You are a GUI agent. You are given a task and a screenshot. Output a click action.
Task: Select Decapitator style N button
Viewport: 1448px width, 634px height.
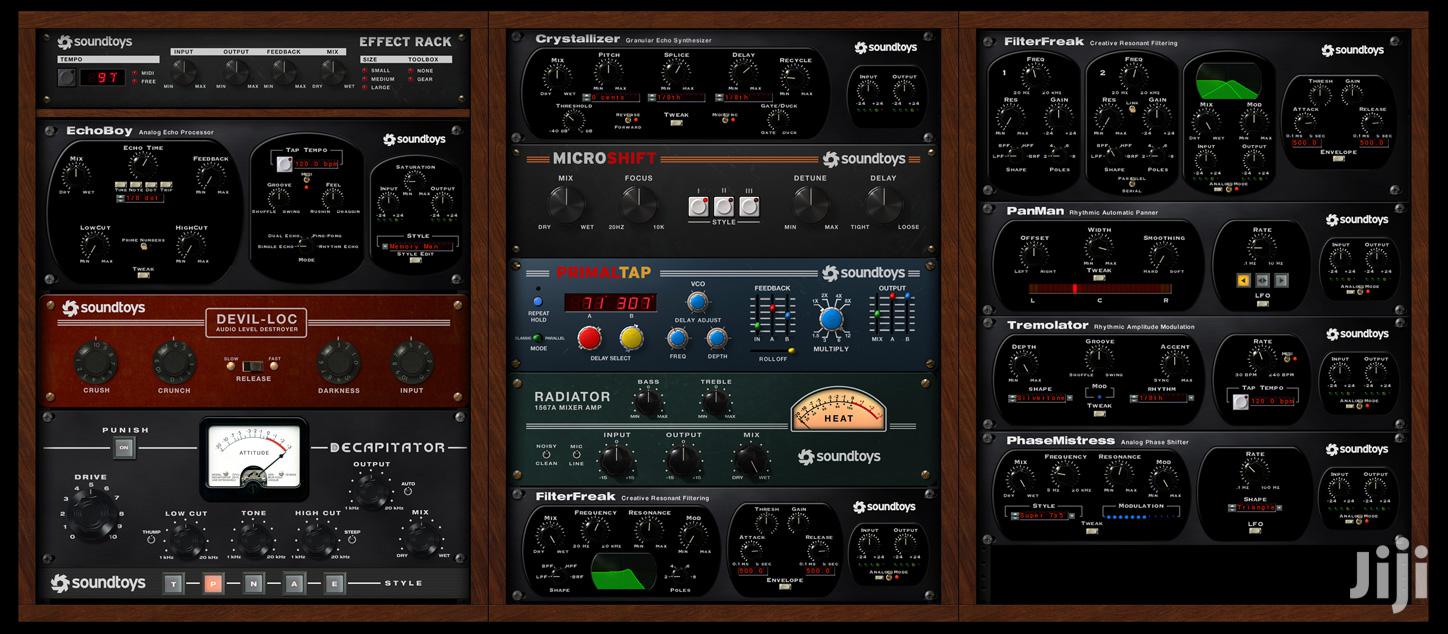(254, 583)
